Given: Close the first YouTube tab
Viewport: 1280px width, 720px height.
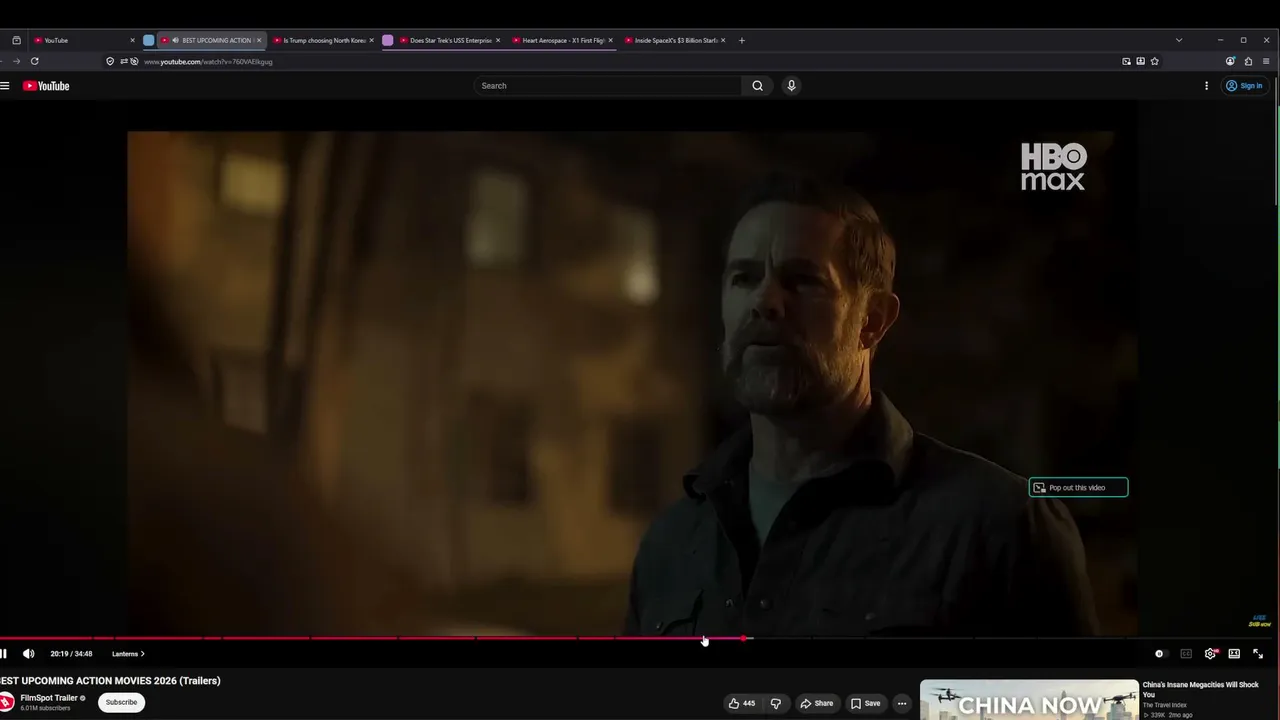Looking at the screenshot, I should point(132,40).
